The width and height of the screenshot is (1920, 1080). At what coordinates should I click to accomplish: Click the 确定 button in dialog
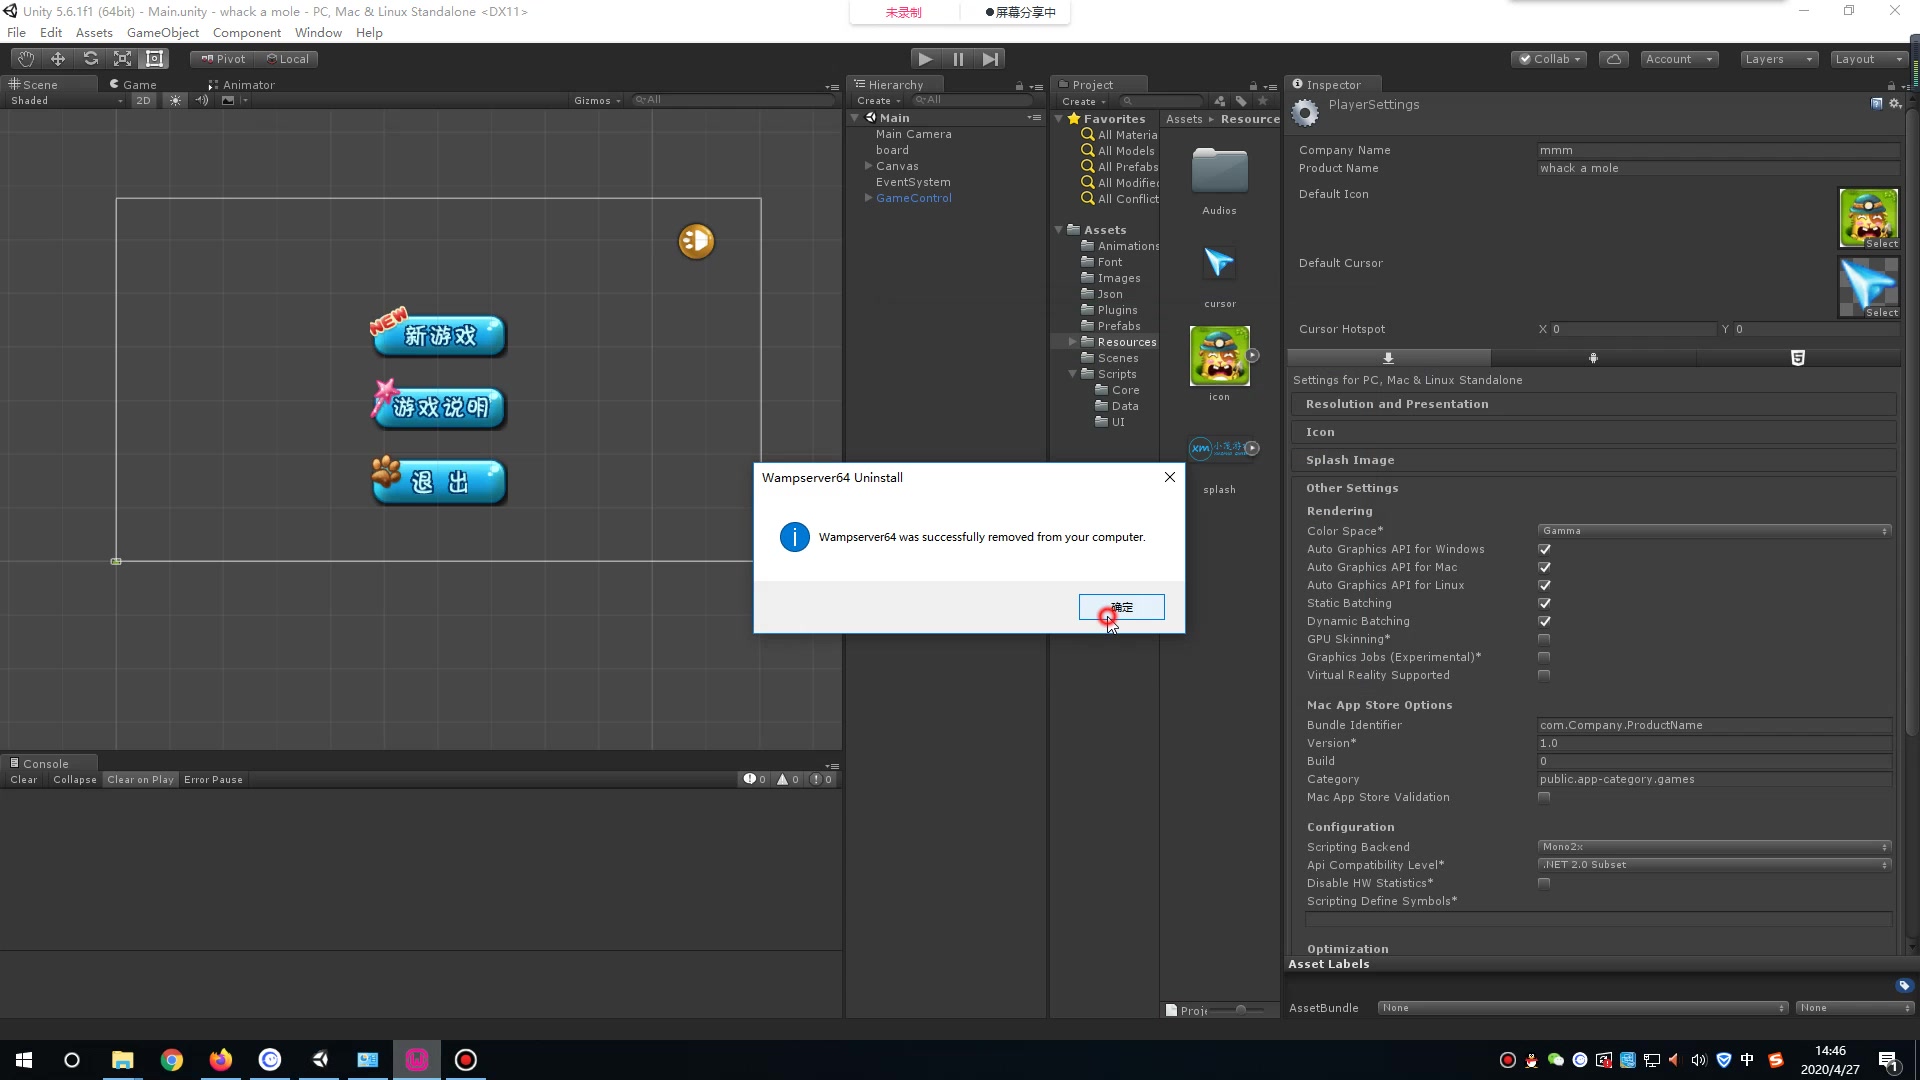pos(1121,607)
